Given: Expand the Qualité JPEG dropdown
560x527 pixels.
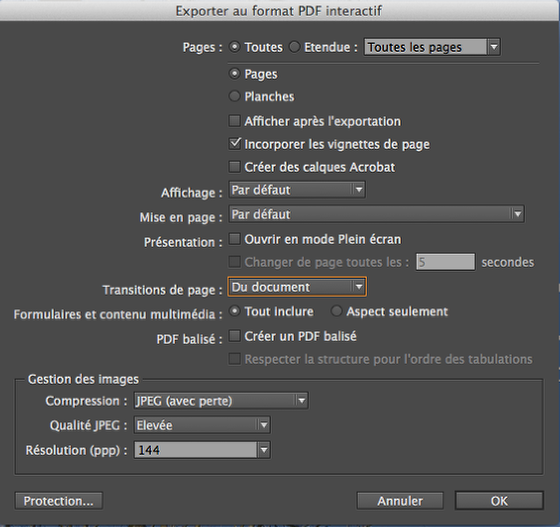Looking at the screenshot, I should point(202,425).
